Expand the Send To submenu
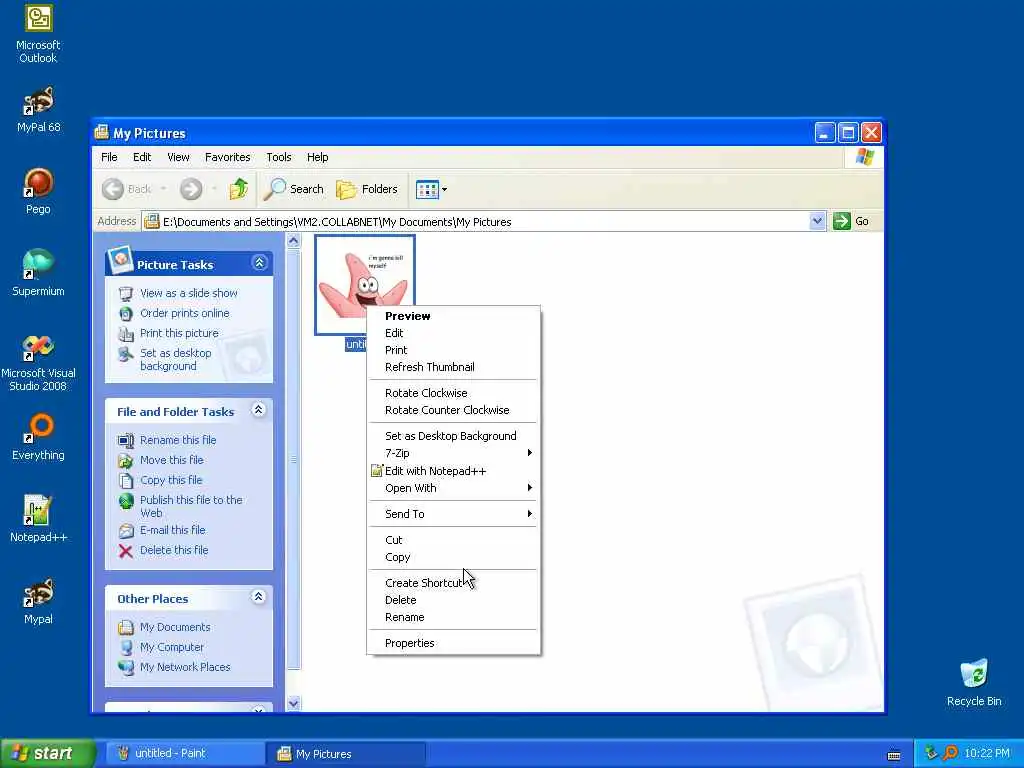This screenshot has height=768, width=1024. [x=453, y=514]
